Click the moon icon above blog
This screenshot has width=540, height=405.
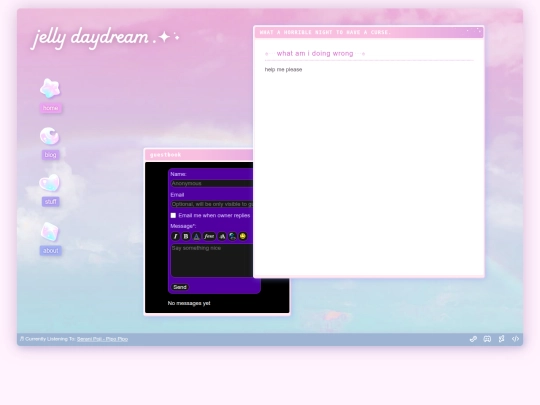pos(50,136)
